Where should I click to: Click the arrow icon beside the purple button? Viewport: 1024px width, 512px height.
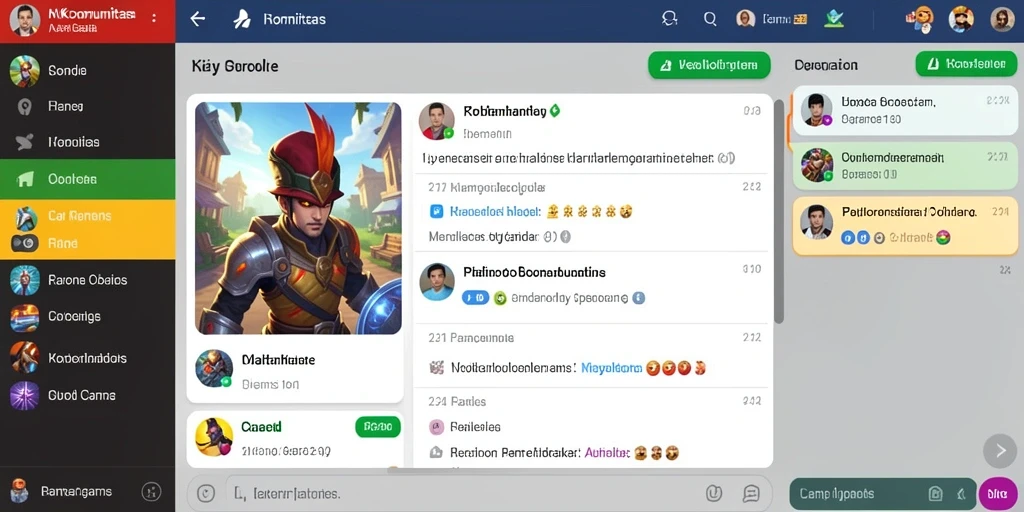pyautogui.click(x=961, y=494)
